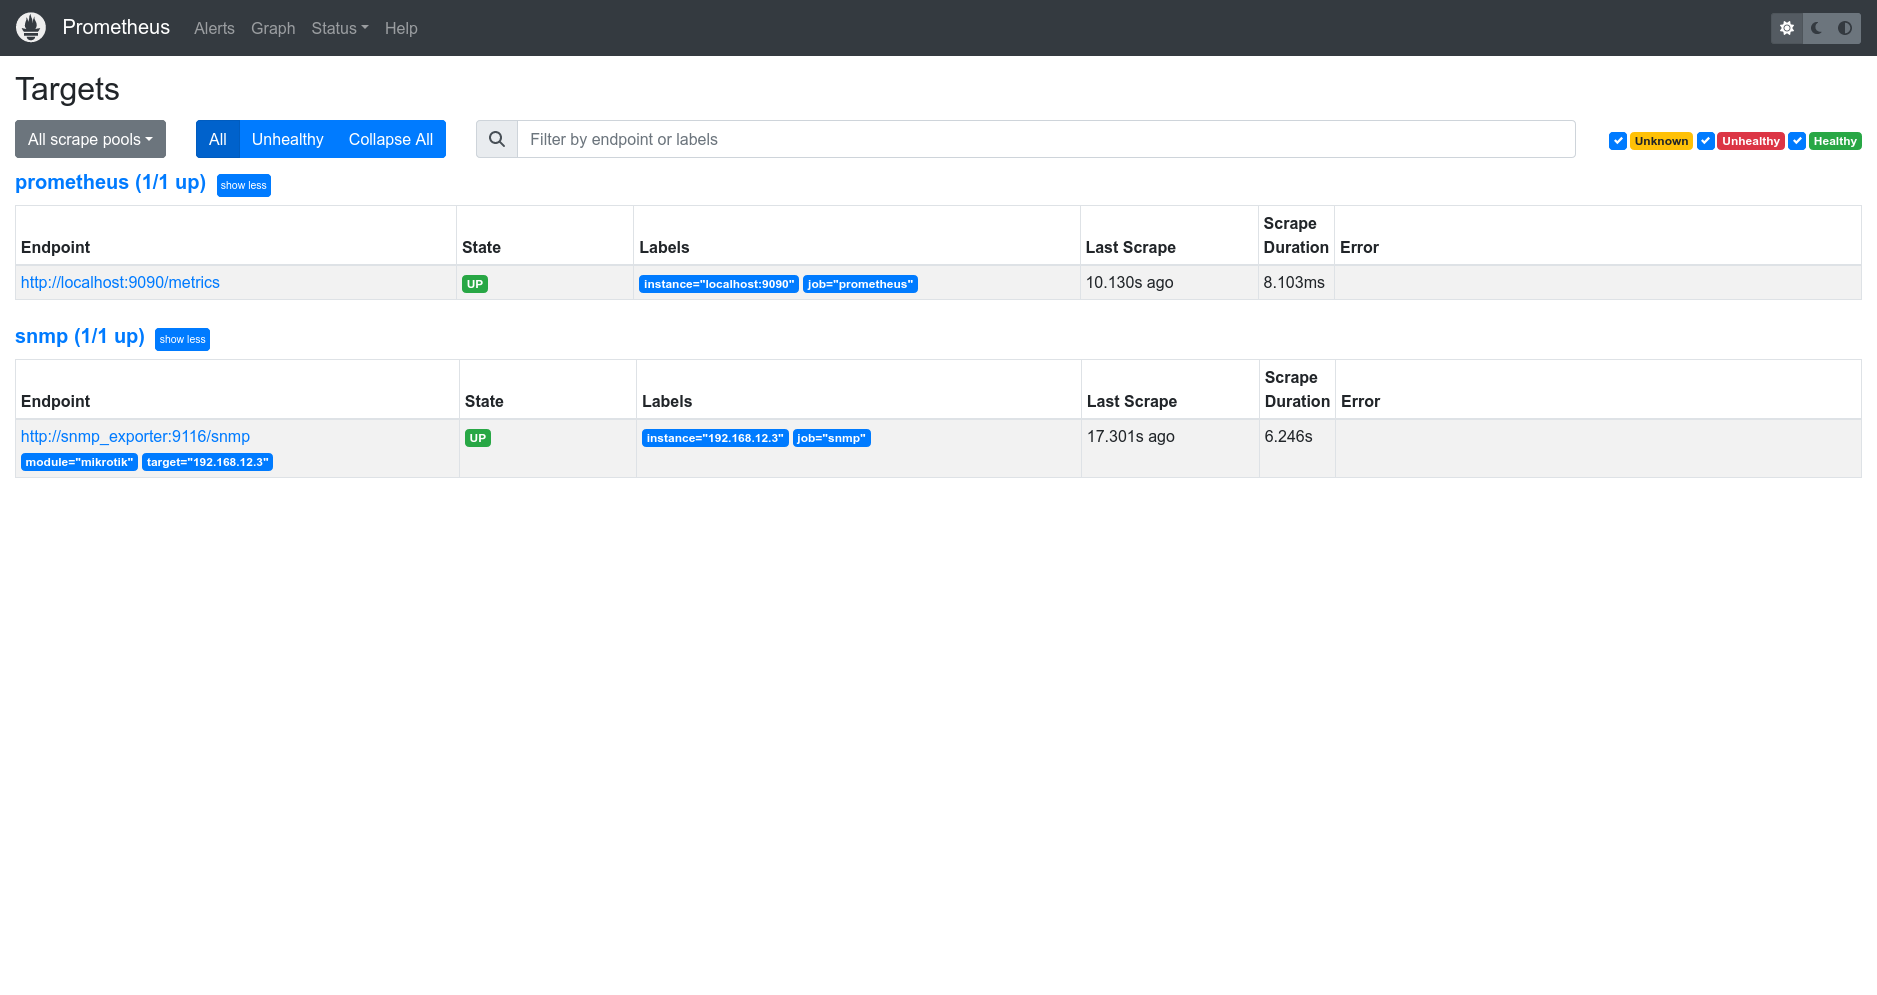The image size is (1877, 995).
Task: Toggle the Unknown state checkbox
Action: point(1617,141)
